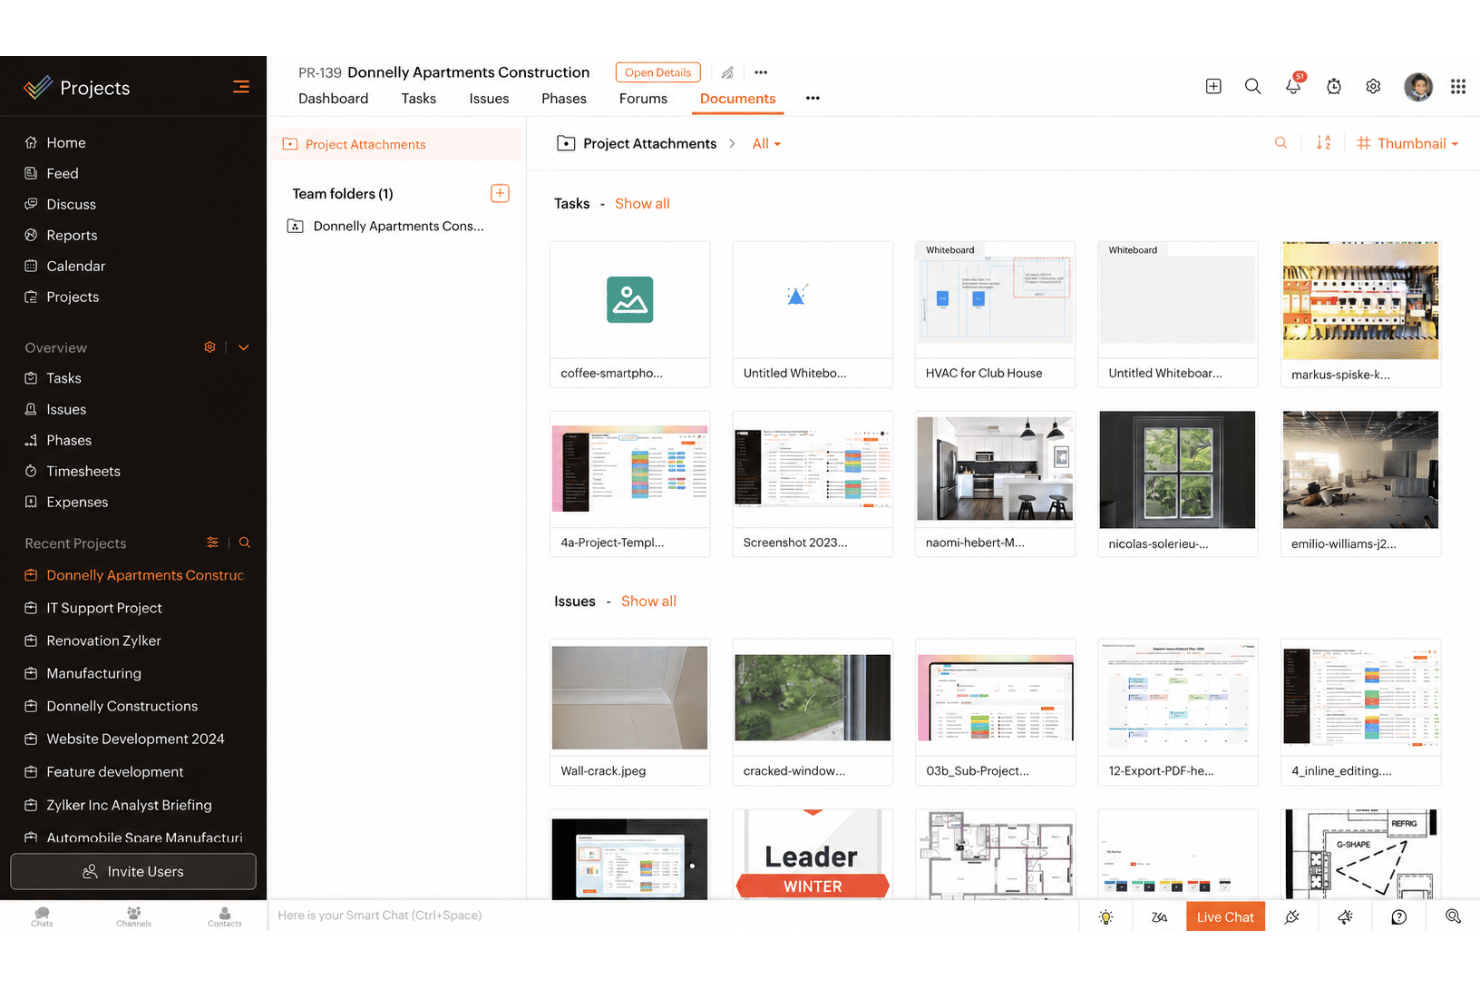The image size is (1480, 987).
Task: Open Wall-crack.jpeg thumbnail
Action: point(629,712)
